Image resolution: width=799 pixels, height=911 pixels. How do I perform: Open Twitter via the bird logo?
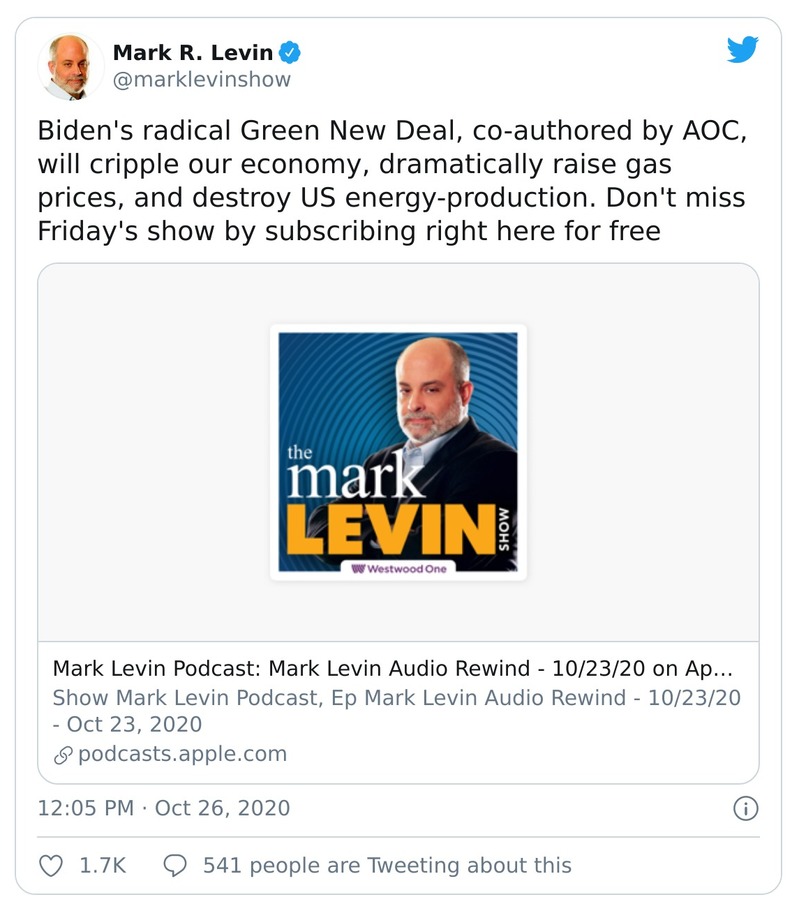pyautogui.click(x=742, y=50)
